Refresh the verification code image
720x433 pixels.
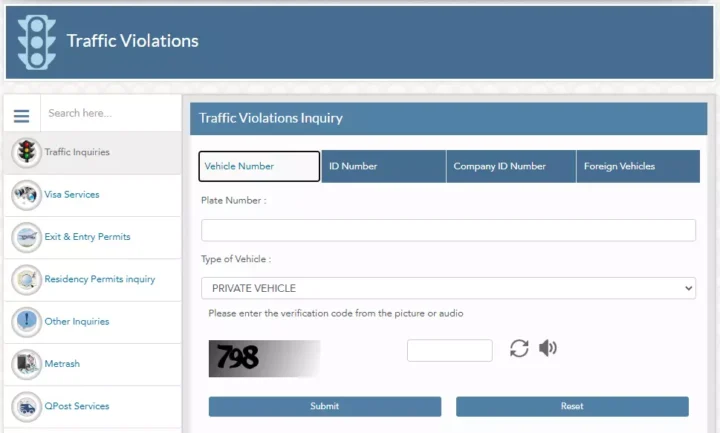click(519, 348)
